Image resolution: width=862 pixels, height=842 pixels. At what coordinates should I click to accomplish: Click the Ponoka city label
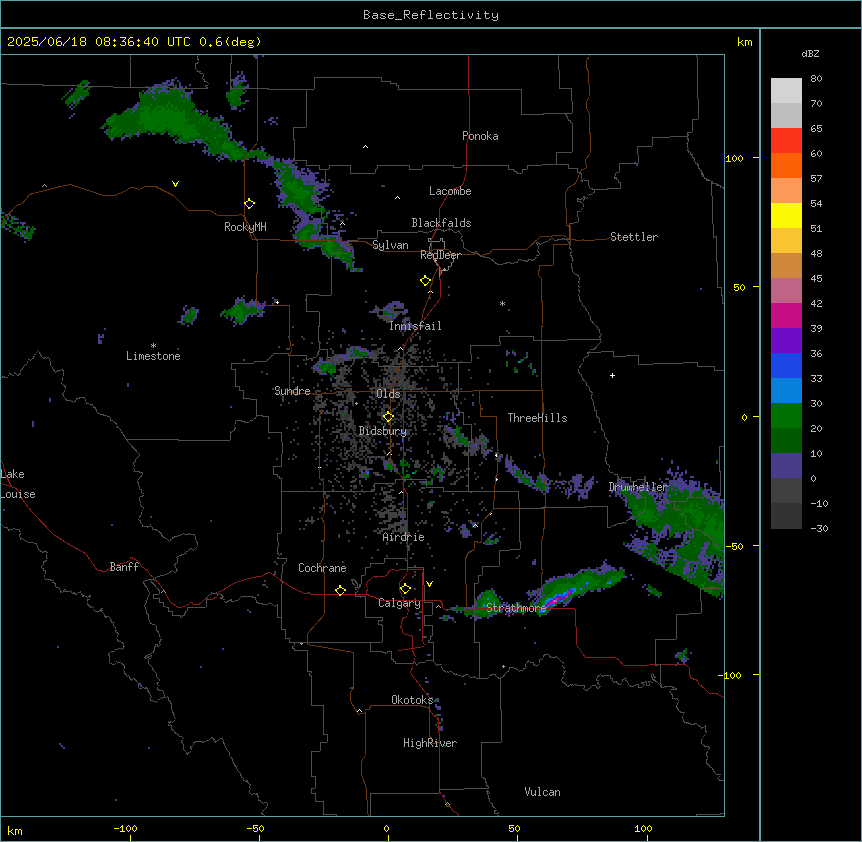[480, 136]
